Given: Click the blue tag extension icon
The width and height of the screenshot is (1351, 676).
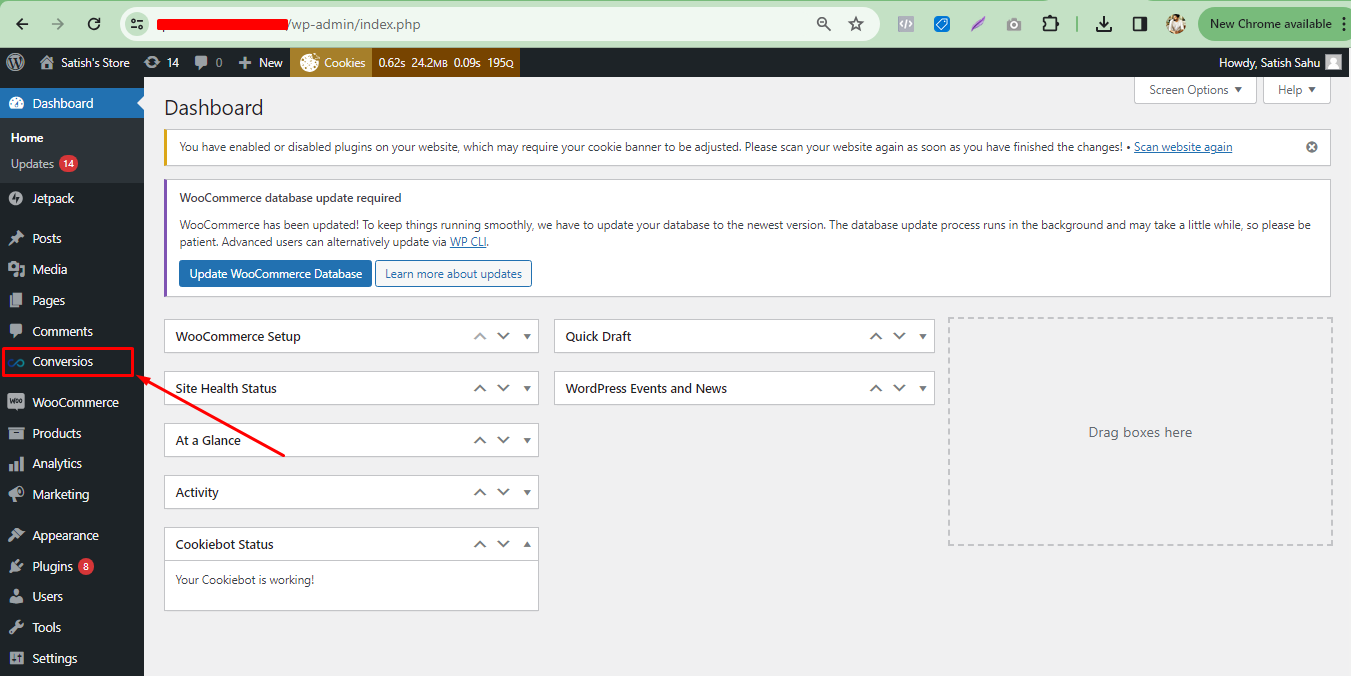Looking at the screenshot, I should pos(942,24).
